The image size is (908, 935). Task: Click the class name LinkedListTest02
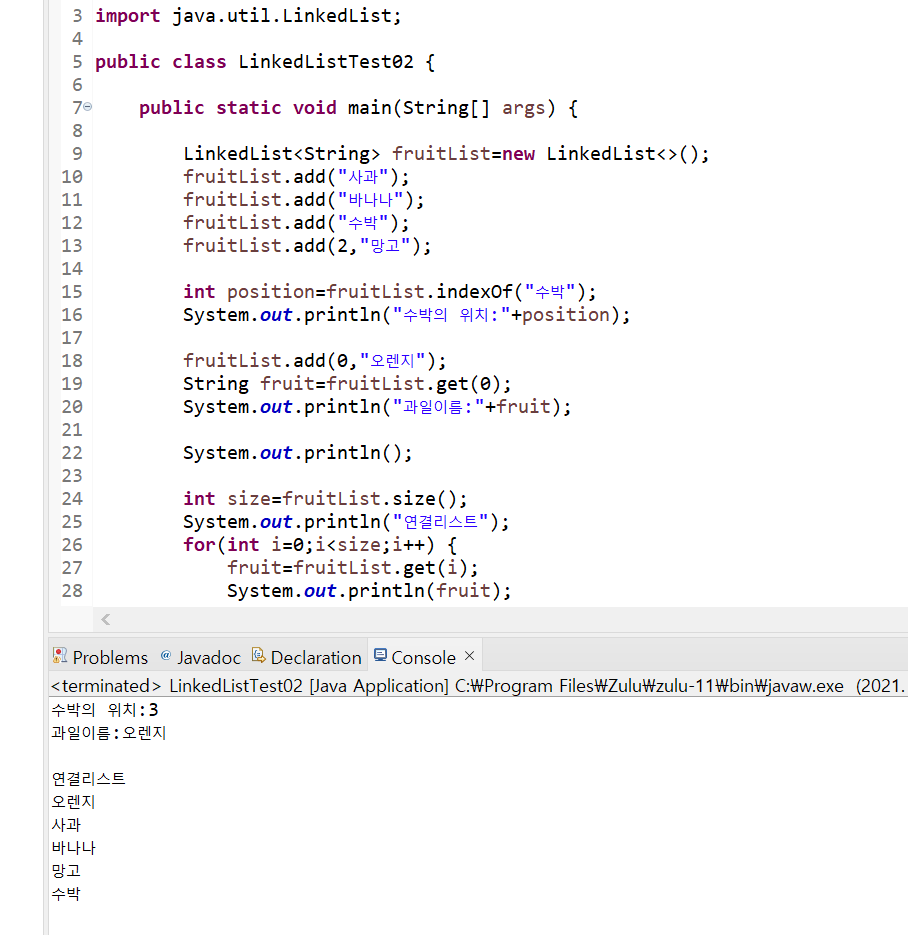(326, 61)
